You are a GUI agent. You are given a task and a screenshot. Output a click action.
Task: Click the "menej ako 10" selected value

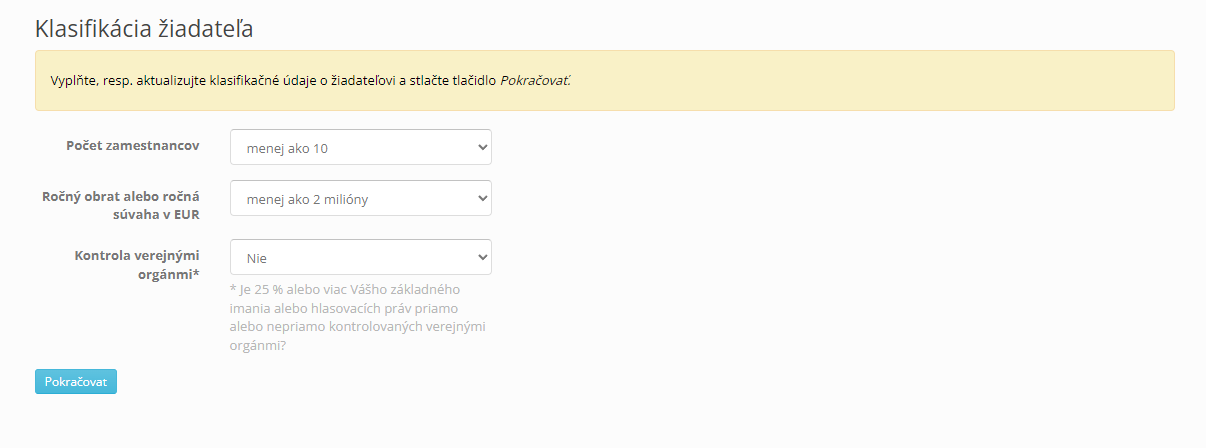[288, 149]
